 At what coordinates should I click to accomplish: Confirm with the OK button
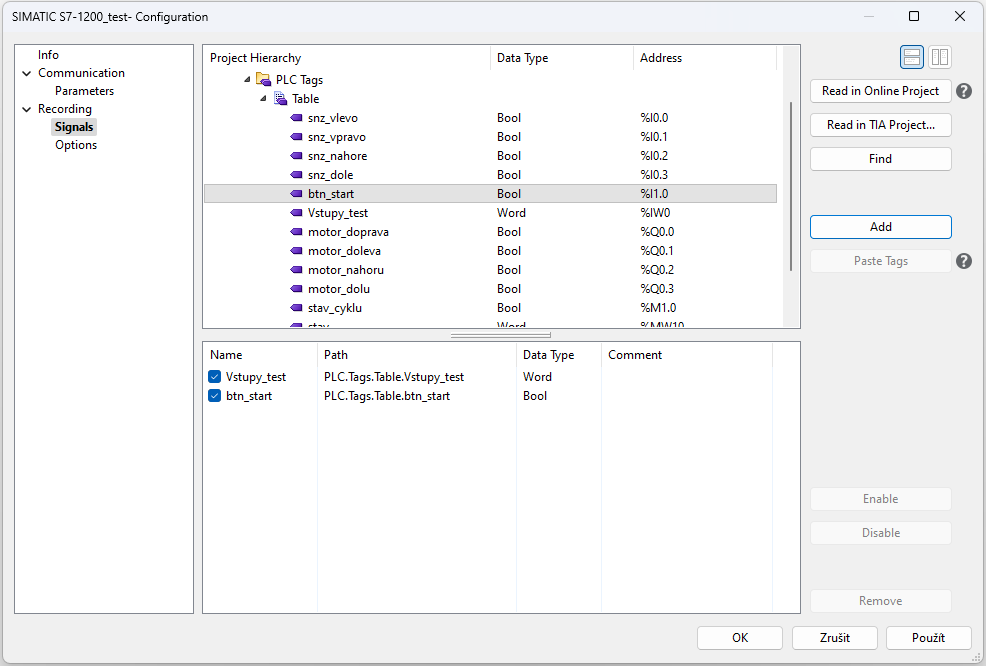(x=740, y=638)
